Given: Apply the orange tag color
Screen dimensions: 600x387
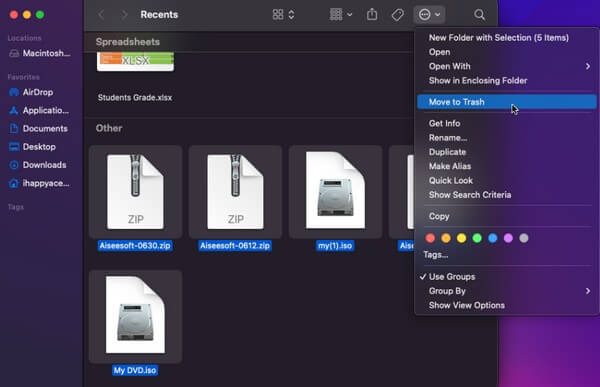Looking at the screenshot, I should pos(446,238).
